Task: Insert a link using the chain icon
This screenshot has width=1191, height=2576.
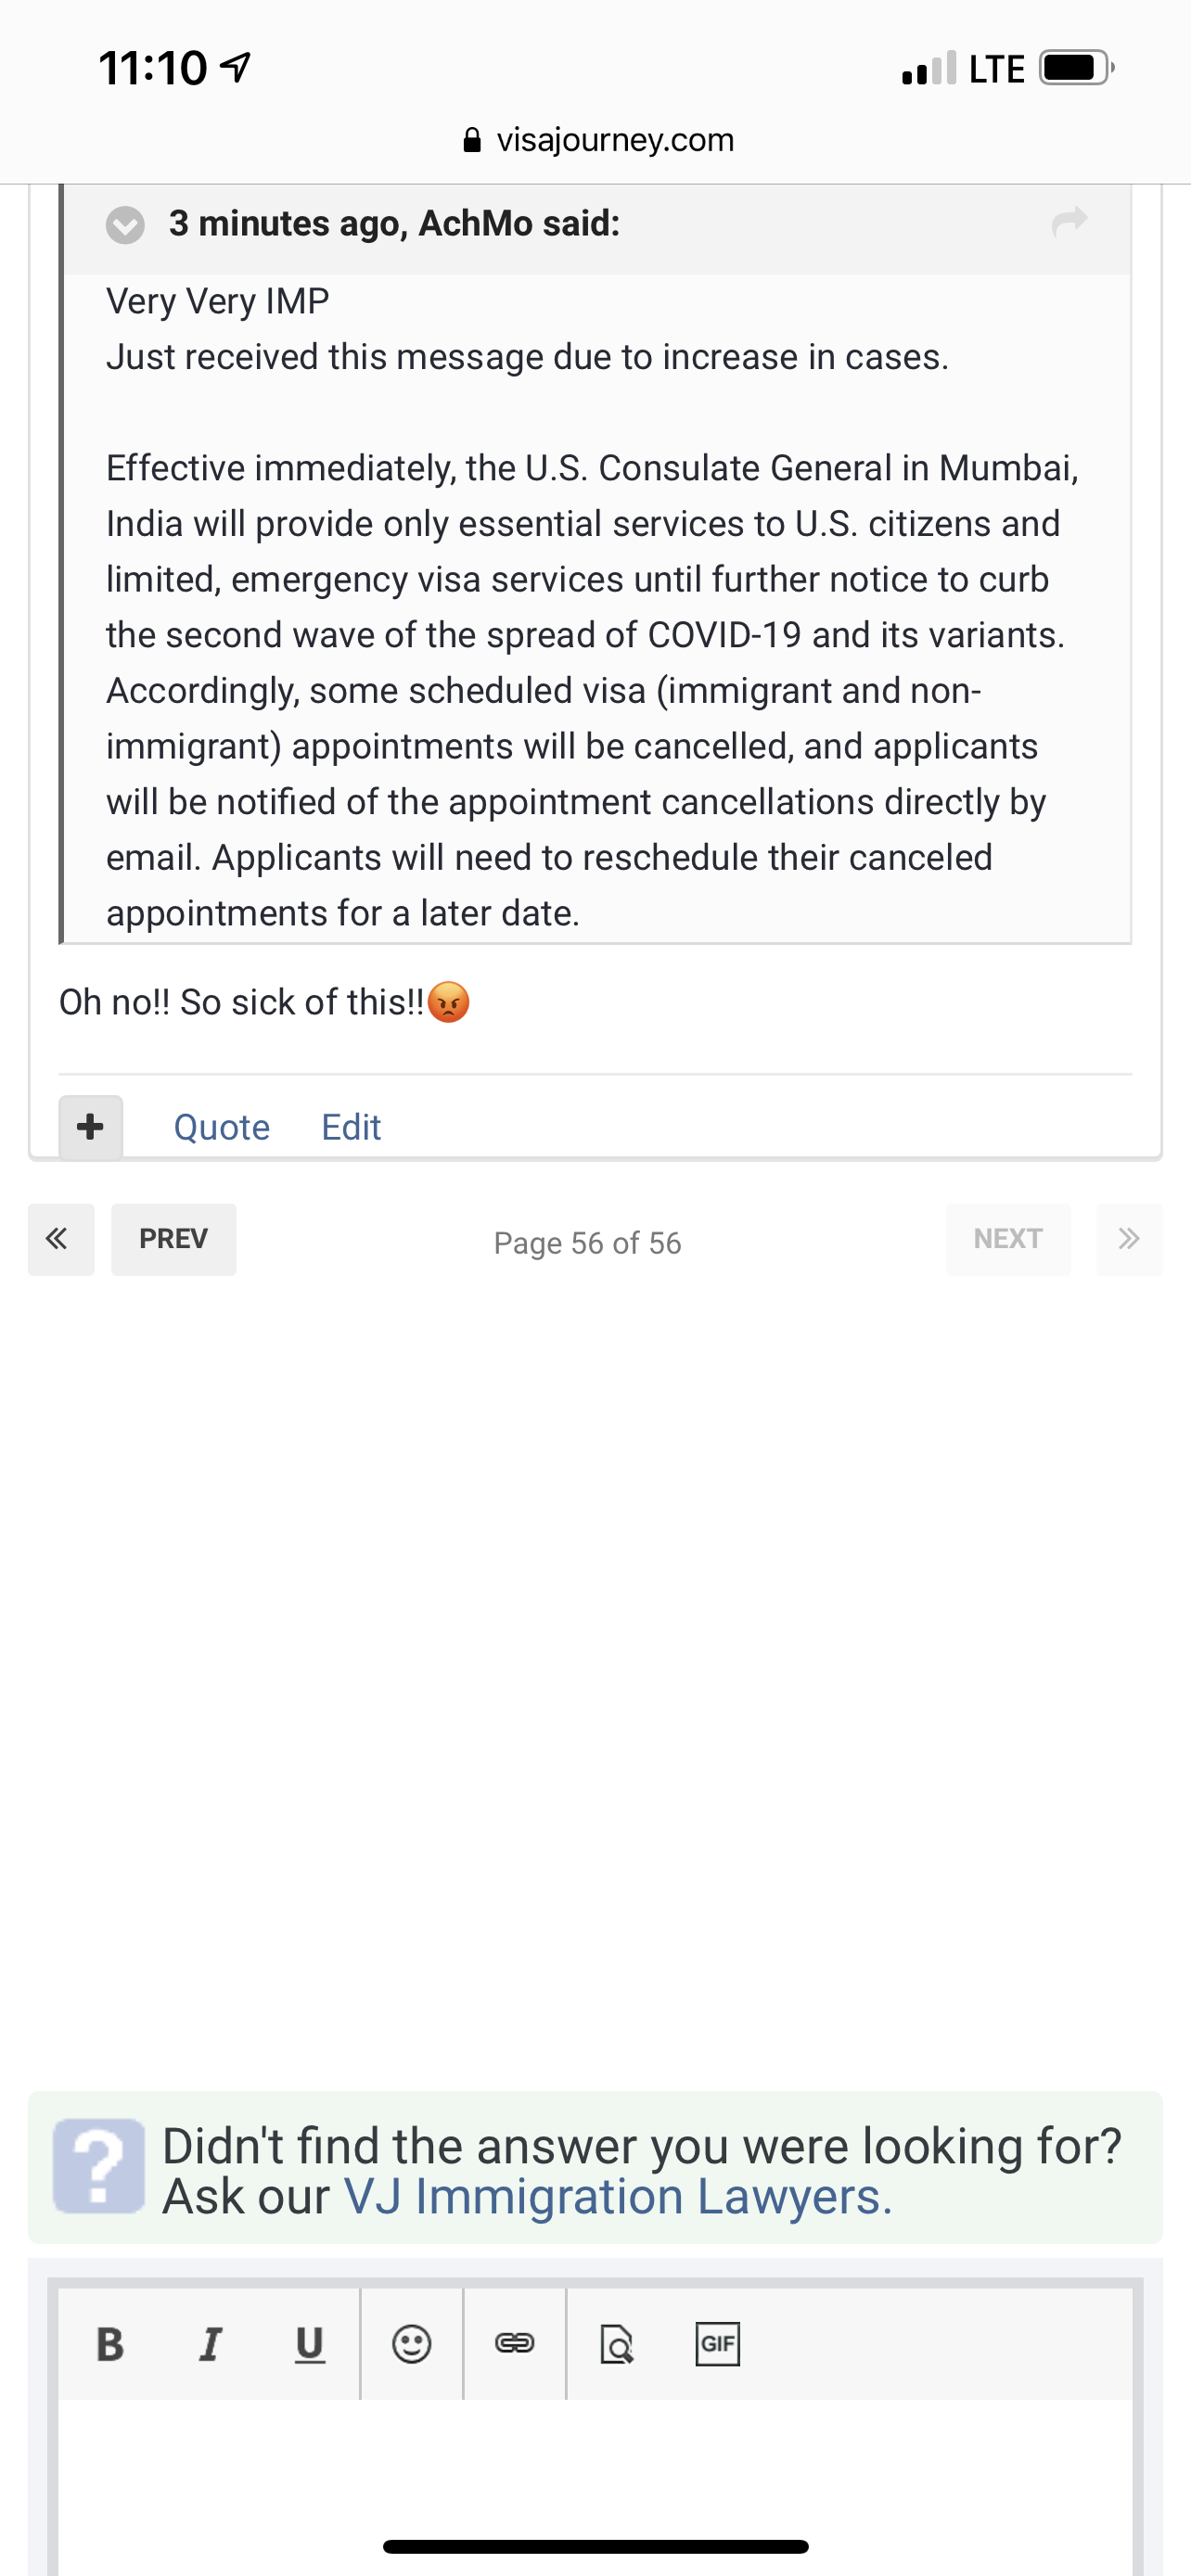Action: click(514, 2344)
